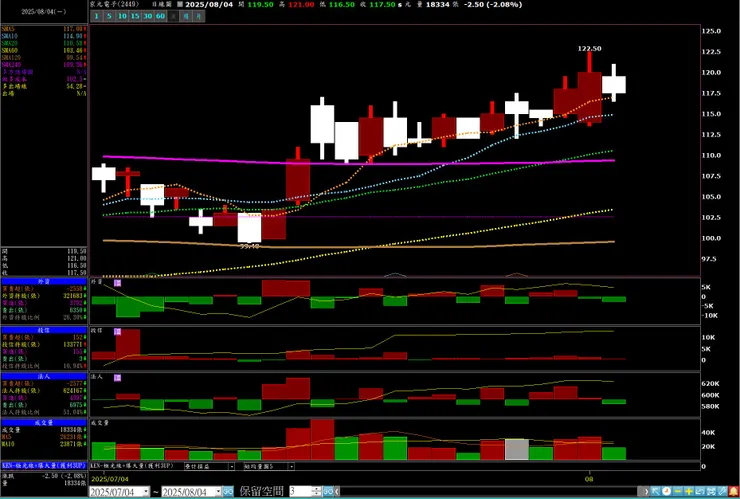Select the 法人 panel header
Viewport: 740px width, 499px height.
tap(44, 376)
